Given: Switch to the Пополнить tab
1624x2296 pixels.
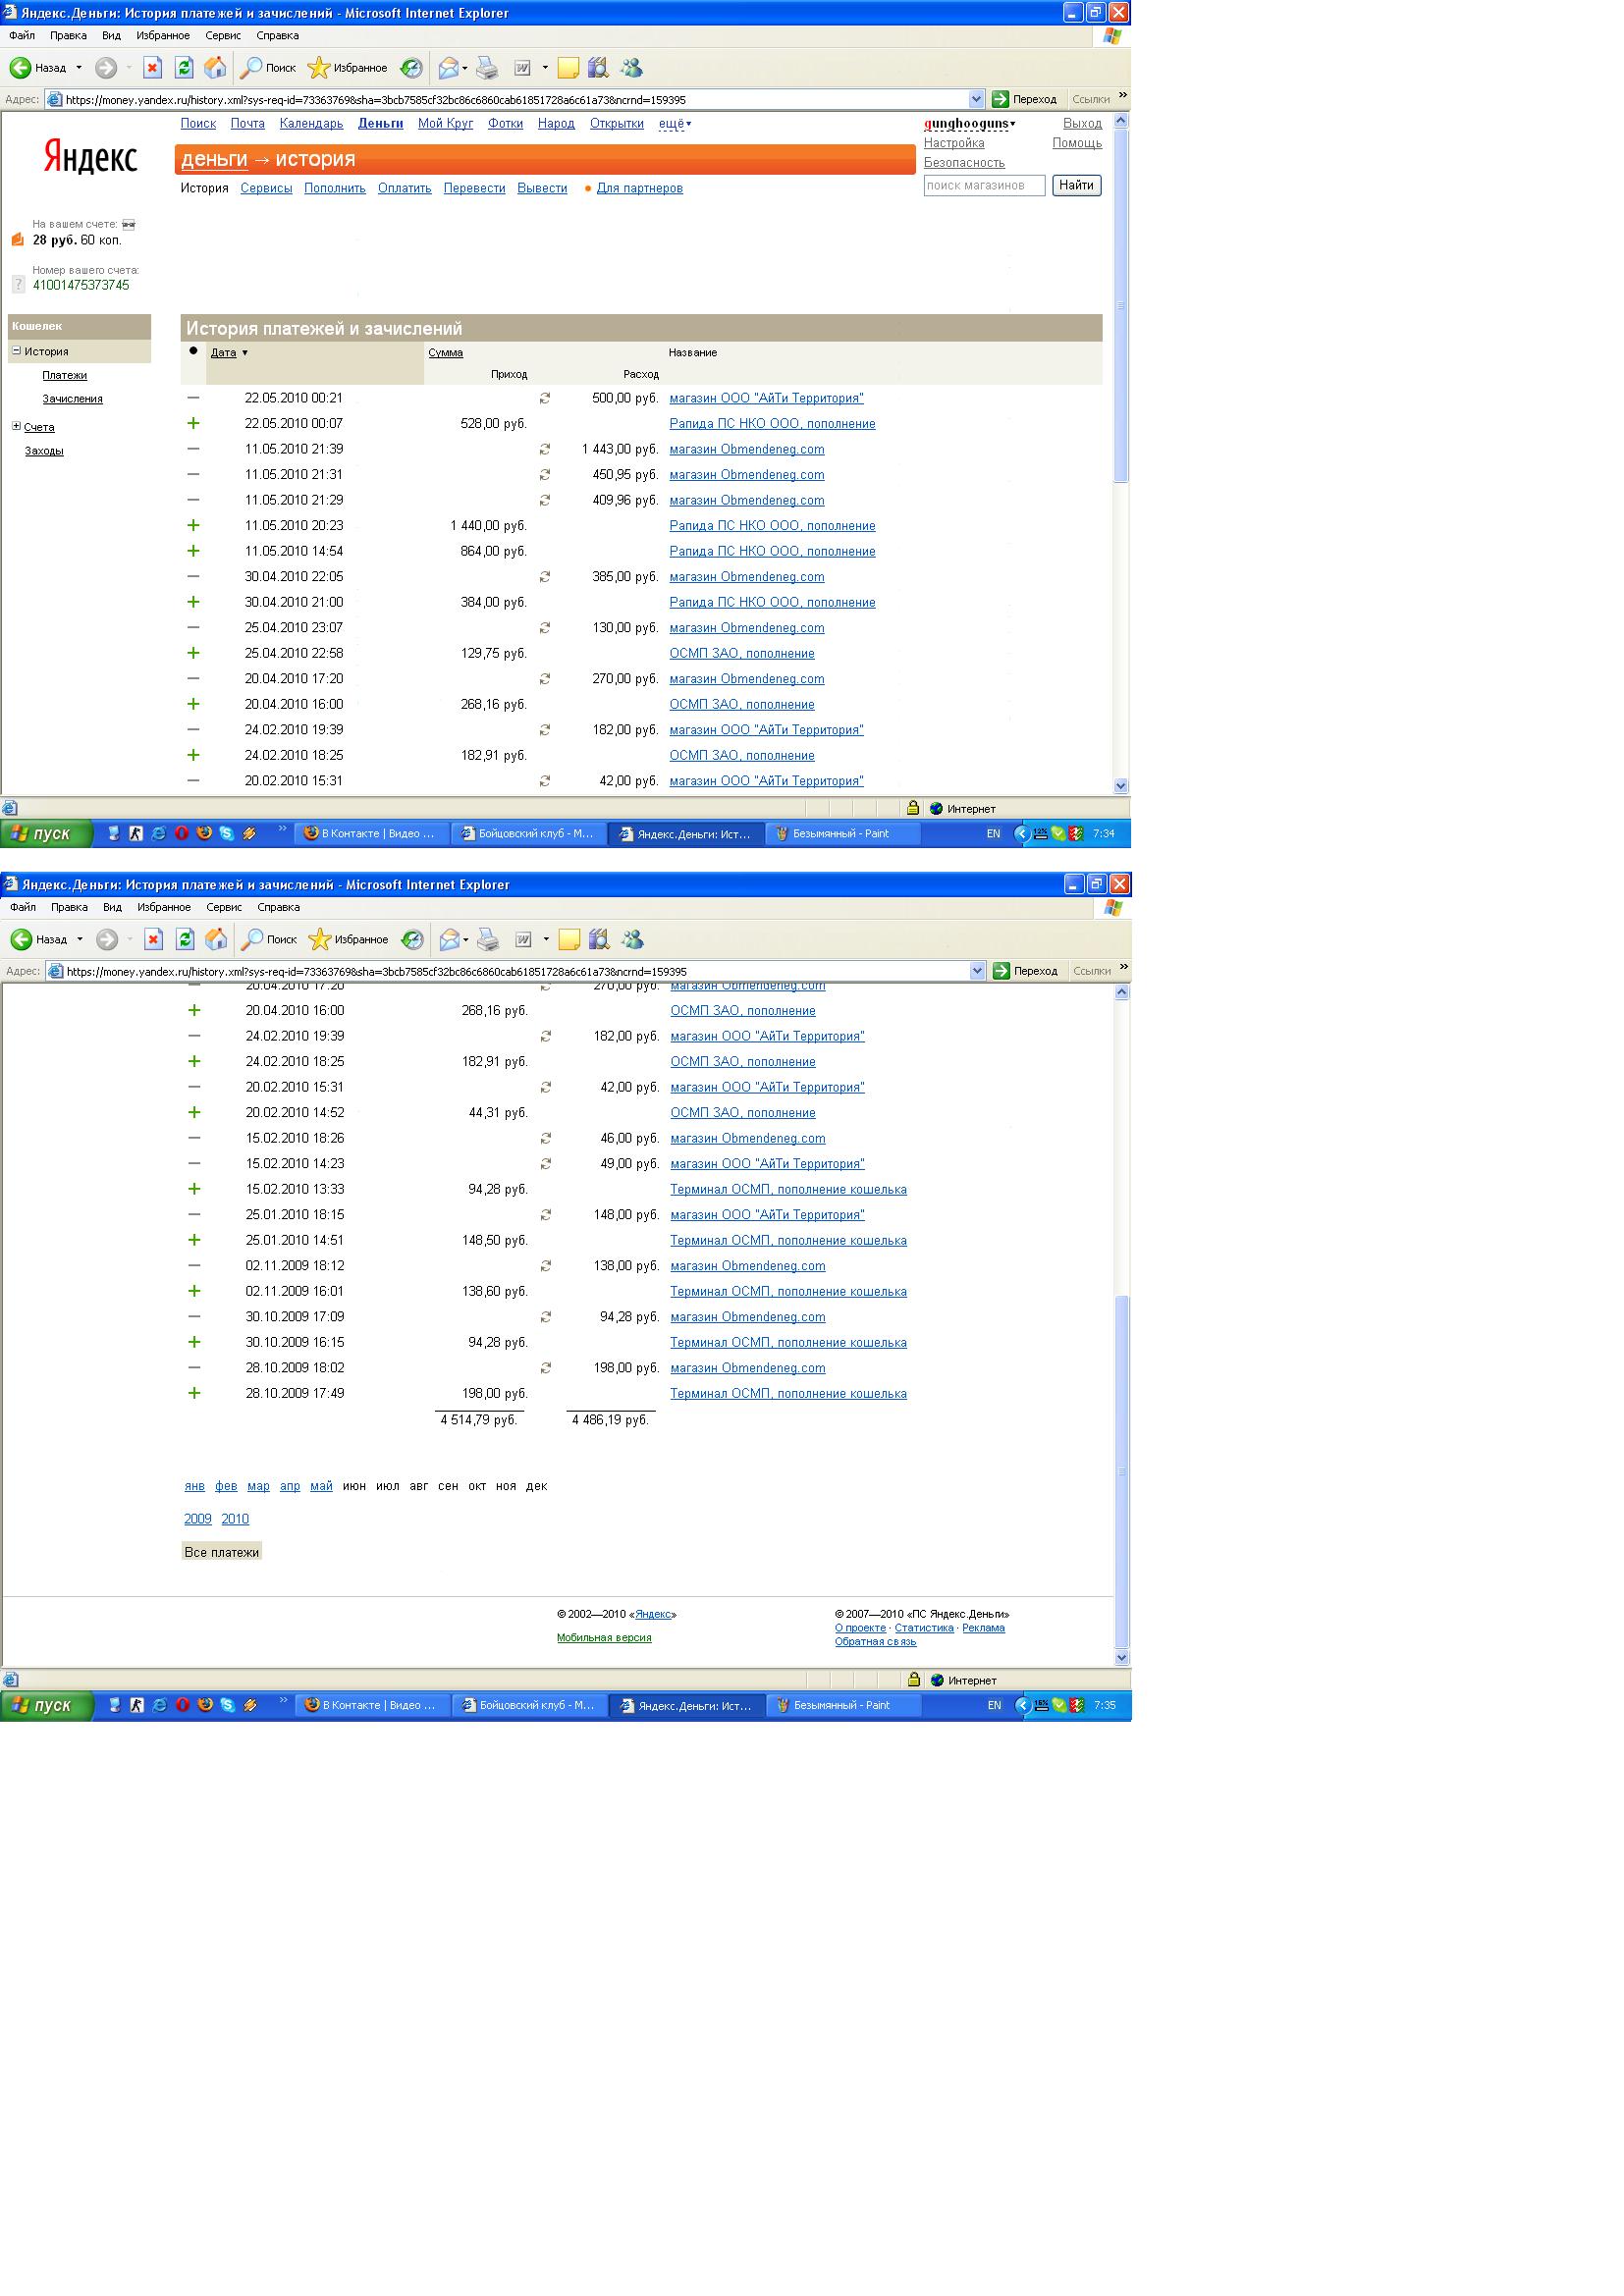Looking at the screenshot, I should tap(335, 188).
